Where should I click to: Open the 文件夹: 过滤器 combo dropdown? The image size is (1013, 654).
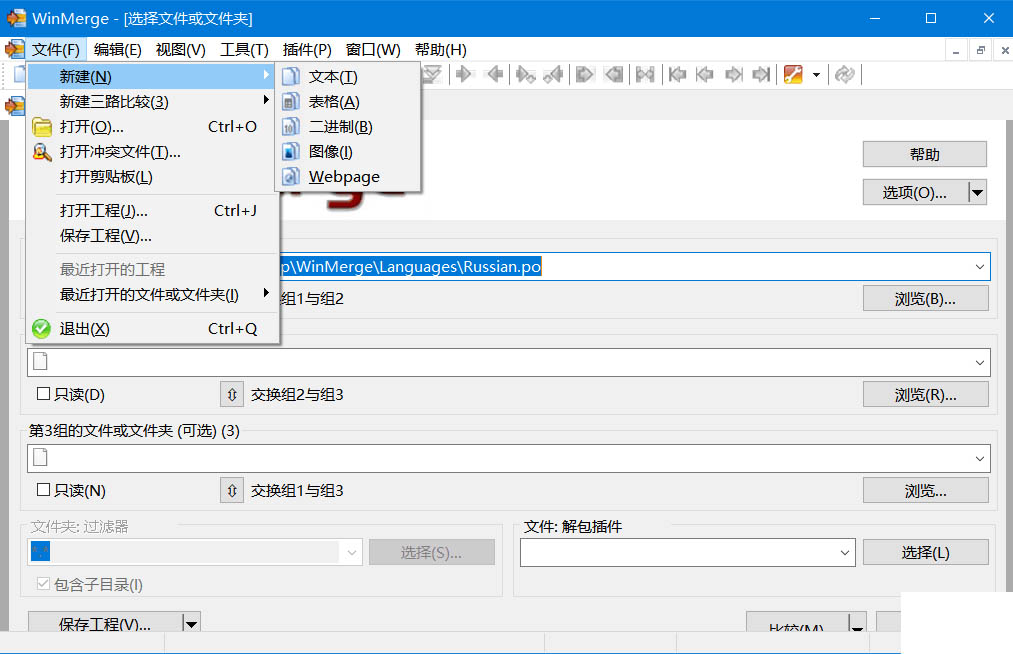click(351, 553)
